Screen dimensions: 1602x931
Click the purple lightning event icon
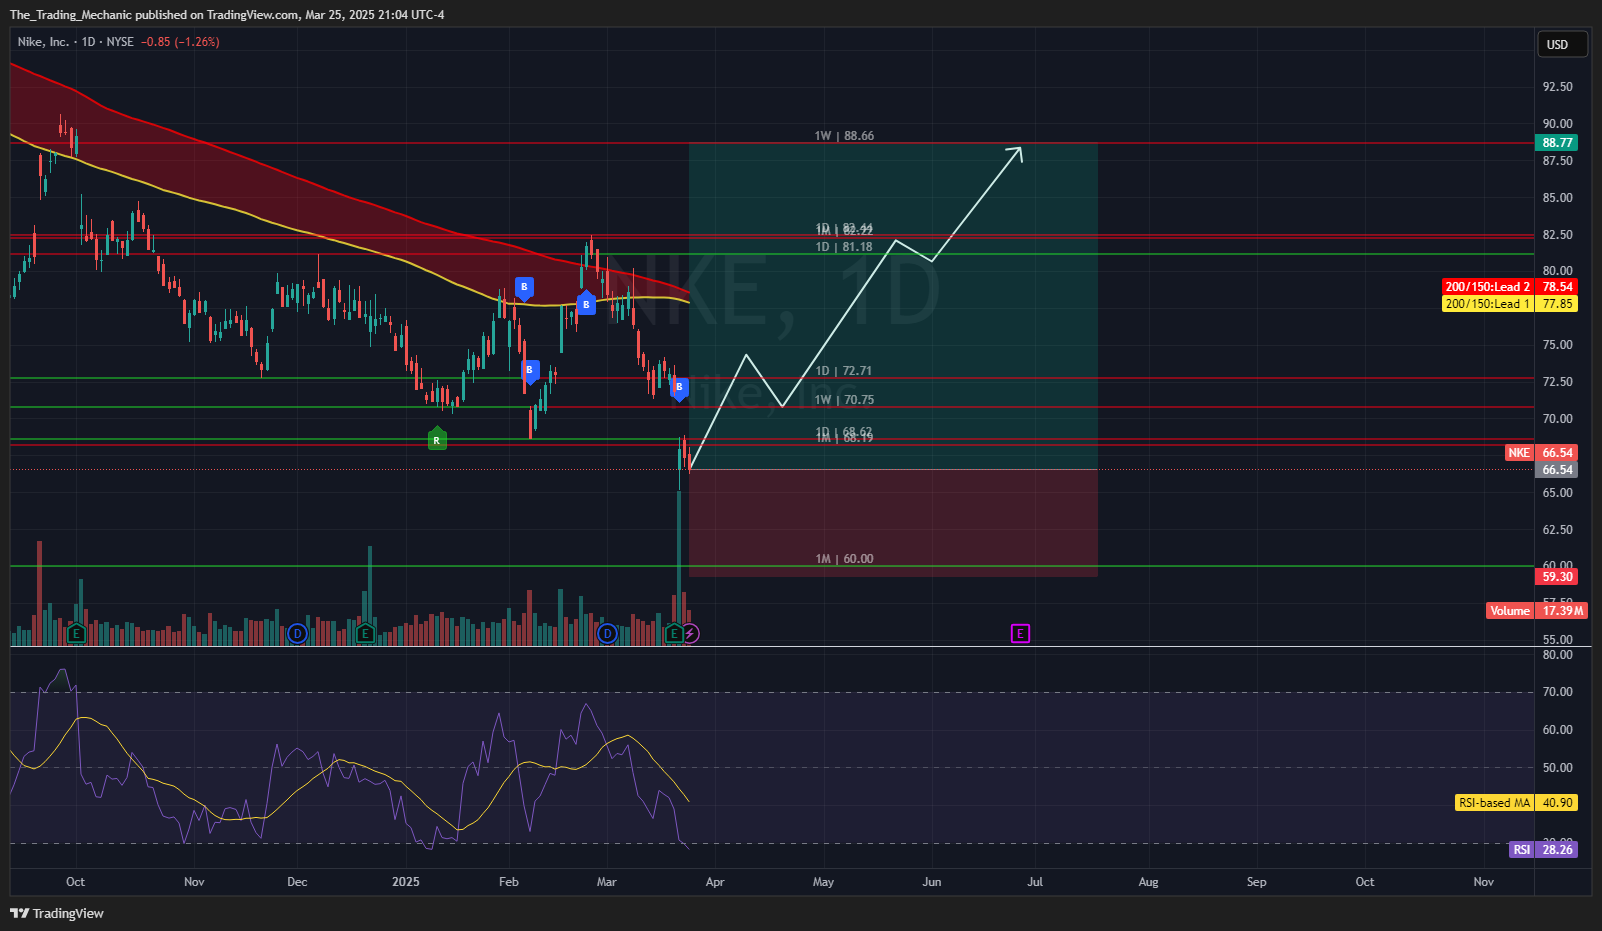click(x=690, y=633)
